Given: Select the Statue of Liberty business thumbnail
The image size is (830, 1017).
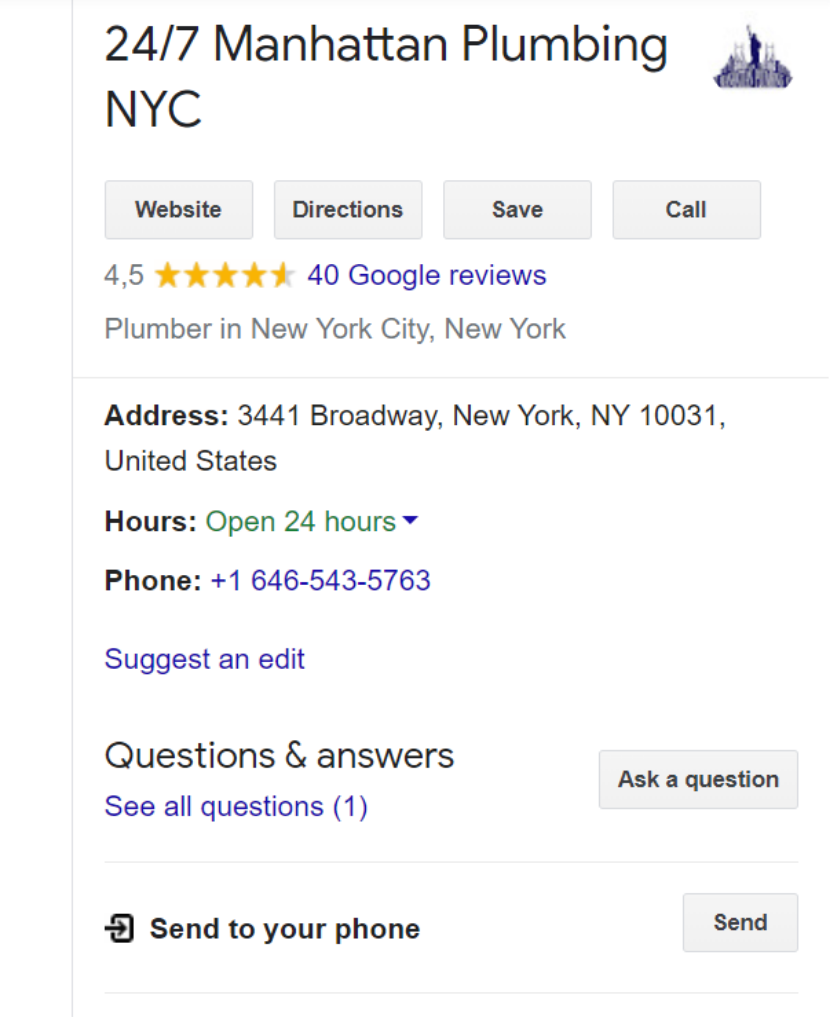Looking at the screenshot, I should click(x=752, y=57).
